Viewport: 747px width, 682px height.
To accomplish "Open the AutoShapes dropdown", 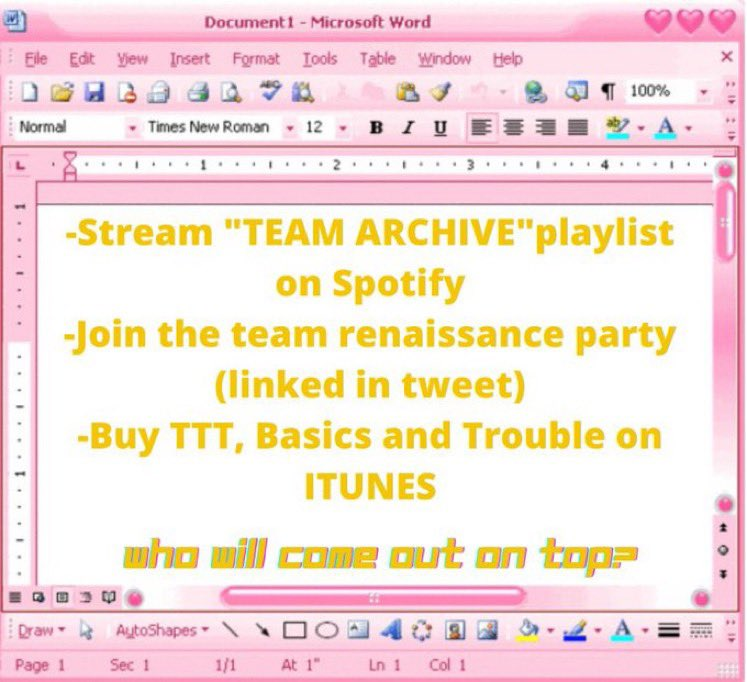I will [x=162, y=631].
